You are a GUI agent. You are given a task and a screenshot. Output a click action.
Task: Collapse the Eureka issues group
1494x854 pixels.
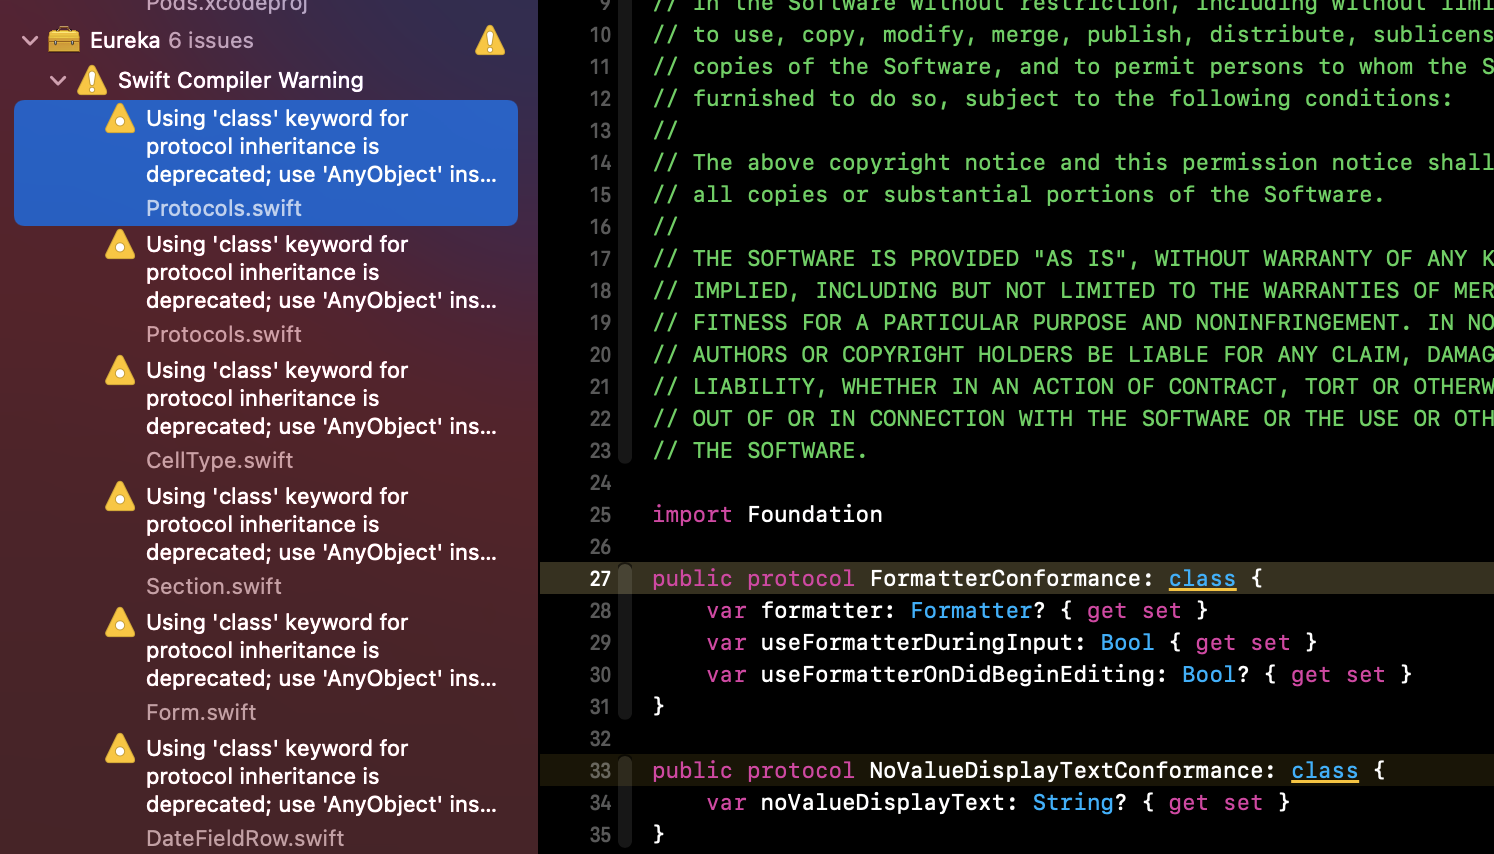click(x=28, y=41)
